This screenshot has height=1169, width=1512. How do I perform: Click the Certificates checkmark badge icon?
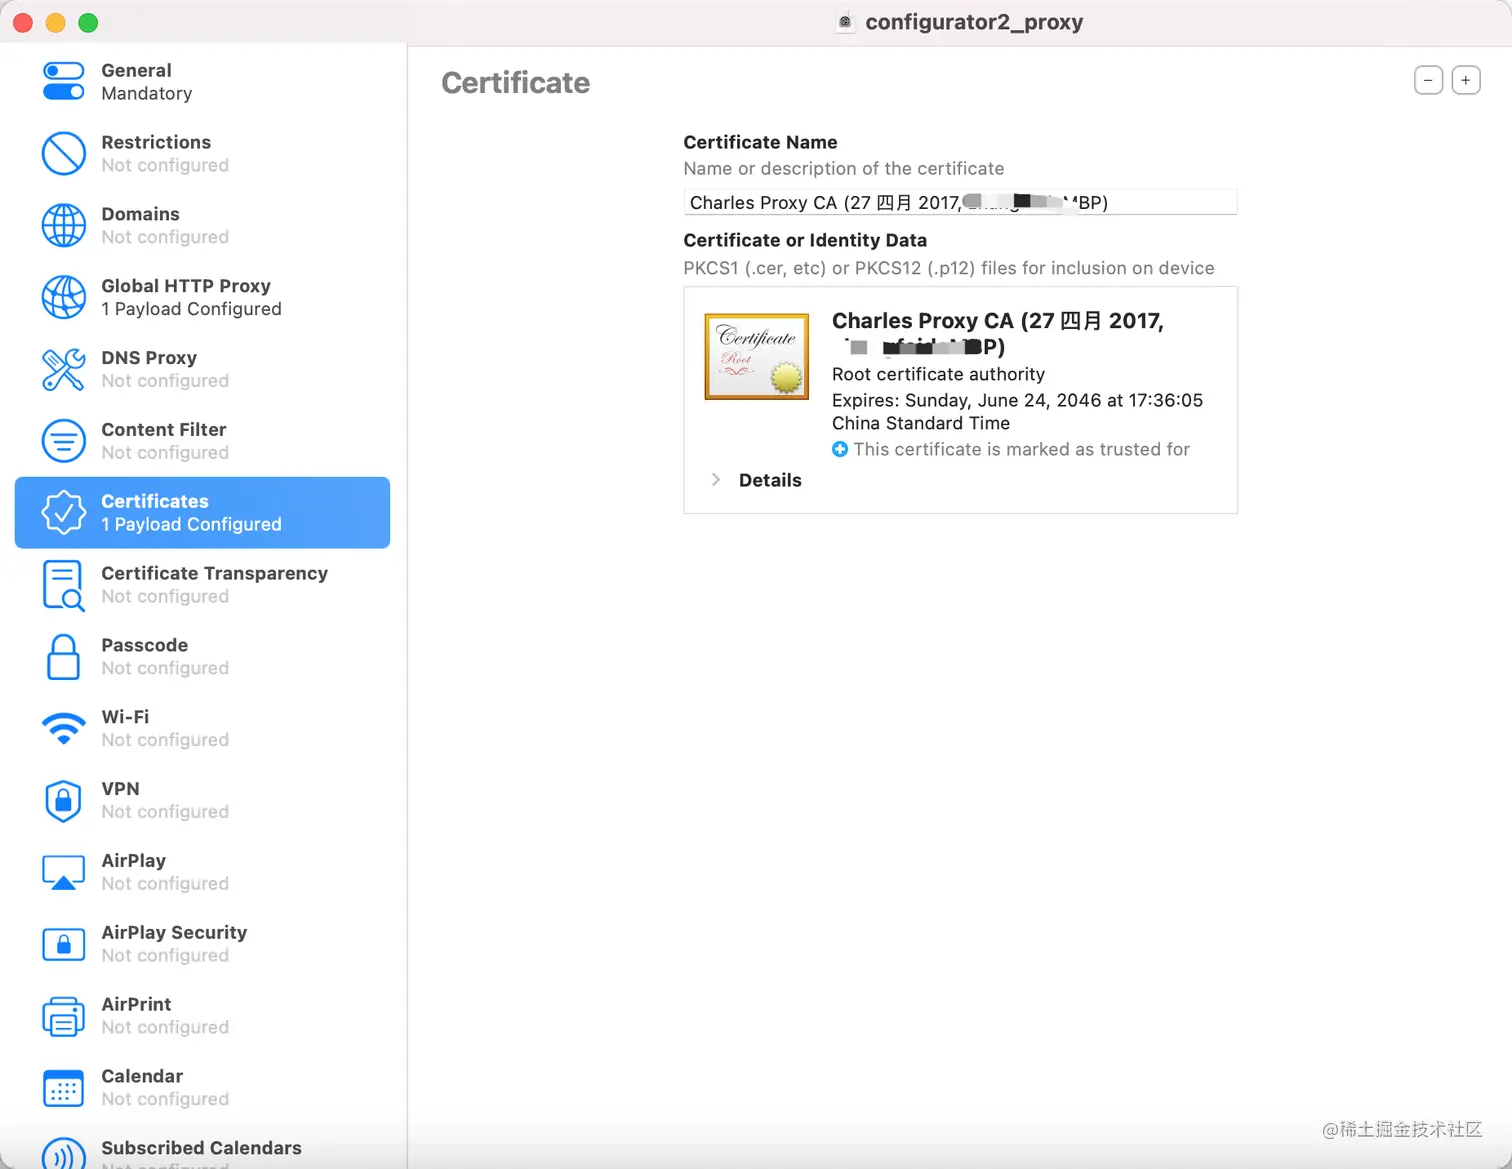pos(63,513)
